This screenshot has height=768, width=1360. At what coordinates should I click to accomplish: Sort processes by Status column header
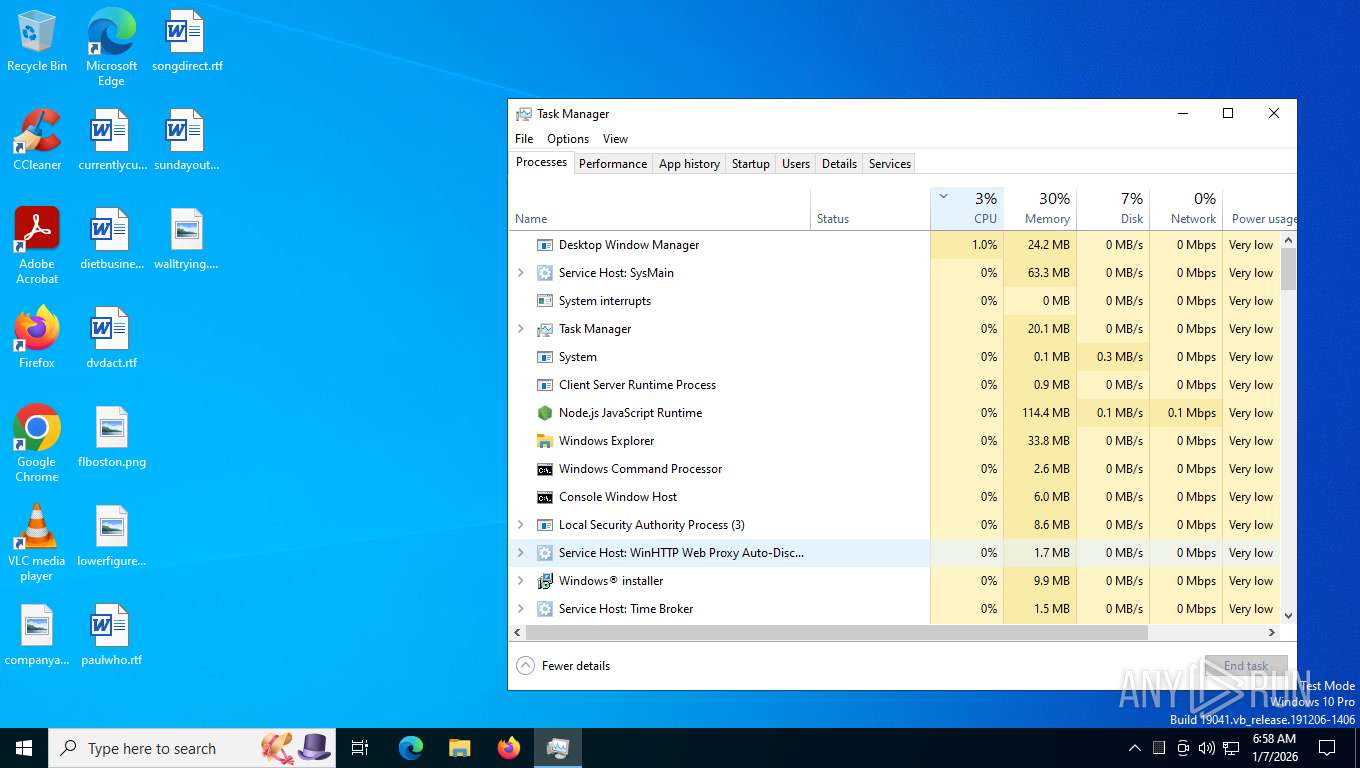point(870,208)
